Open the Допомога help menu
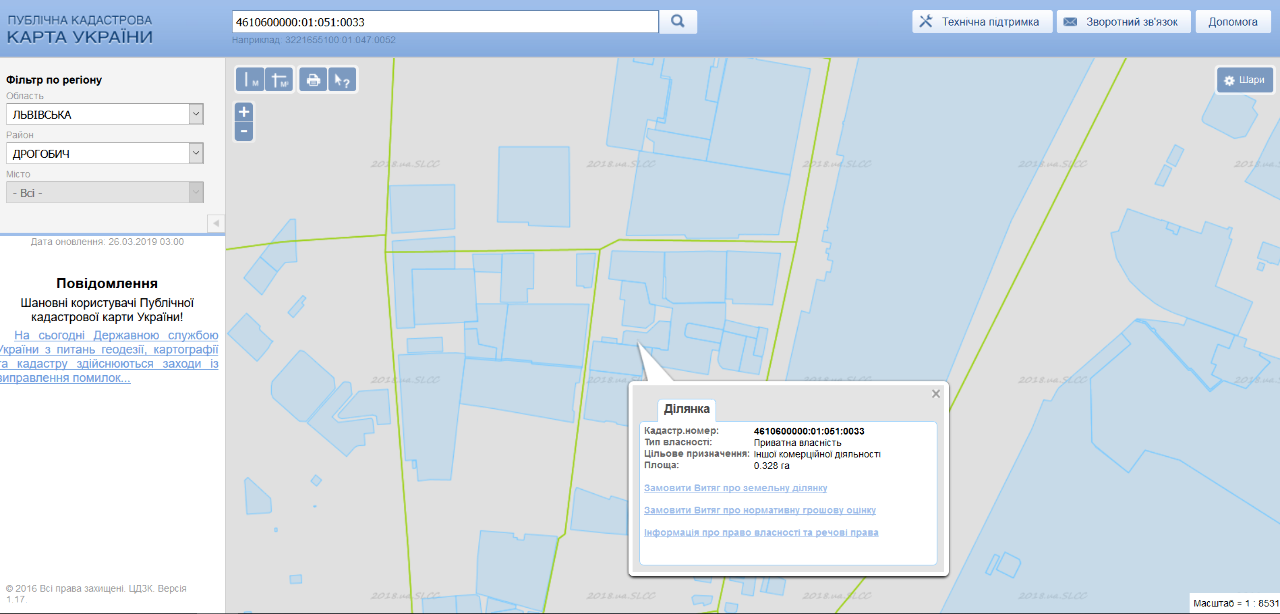 coord(1232,22)
